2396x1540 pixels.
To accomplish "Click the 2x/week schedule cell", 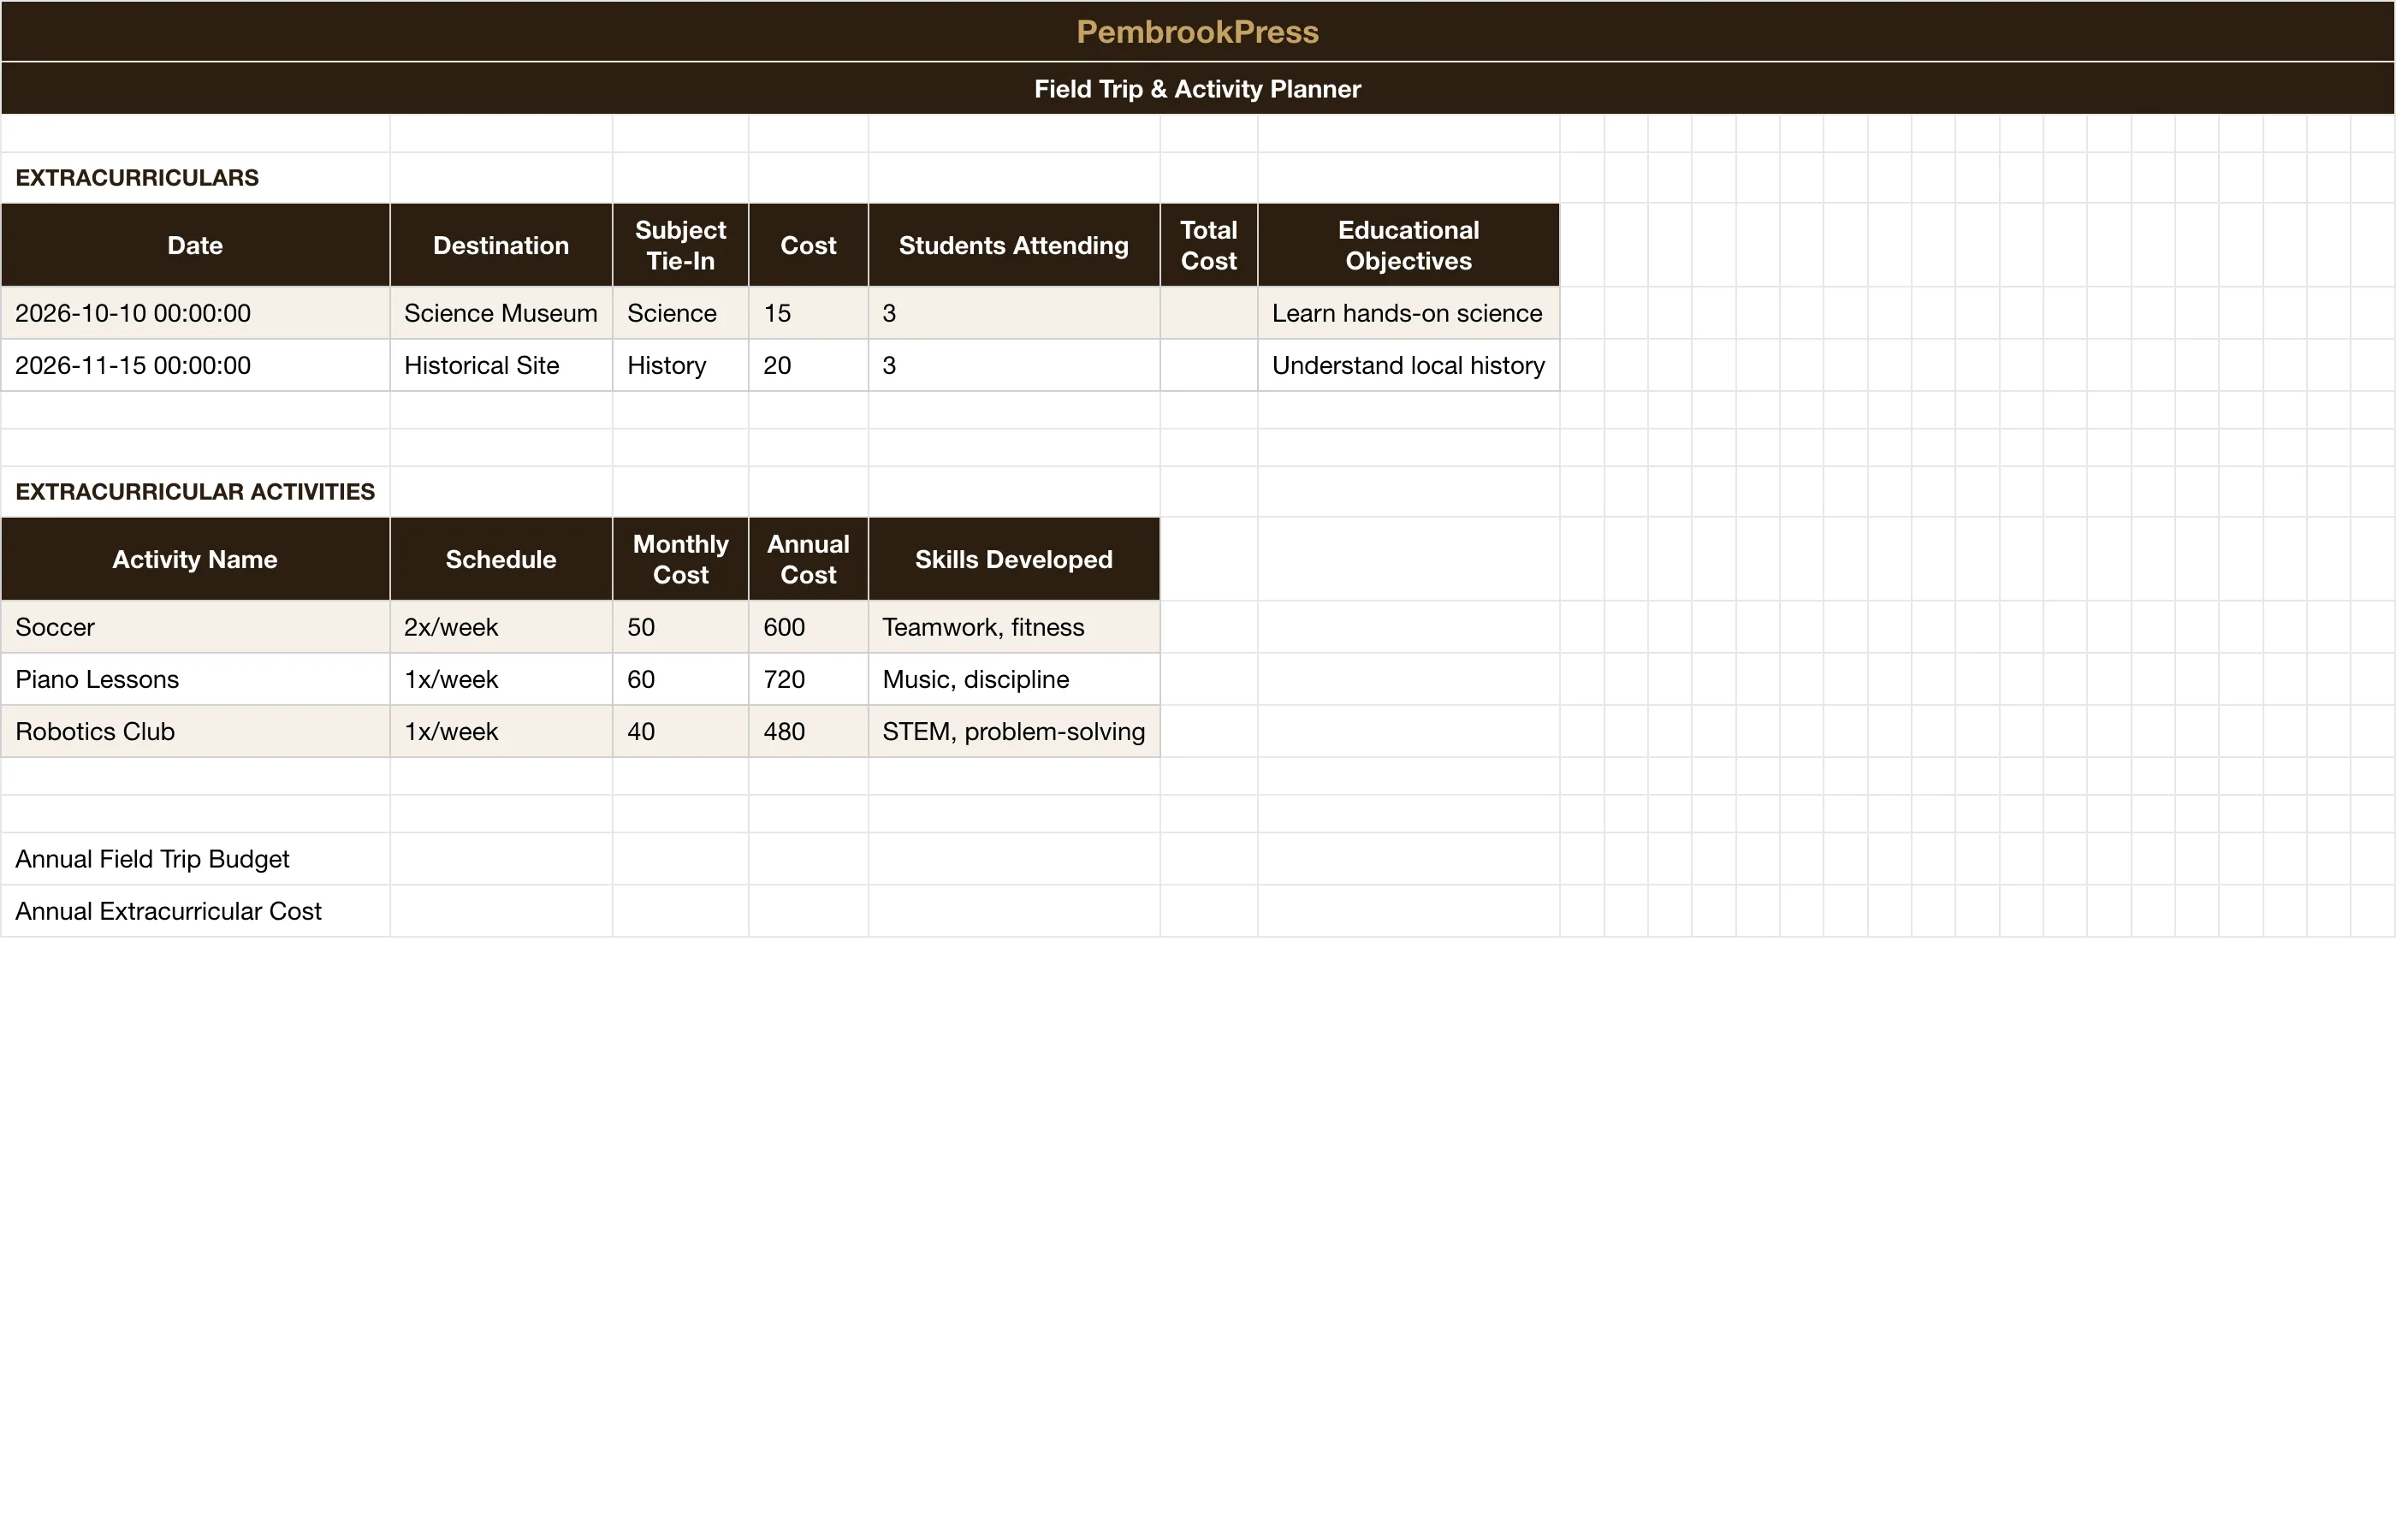I will (501, 627).
